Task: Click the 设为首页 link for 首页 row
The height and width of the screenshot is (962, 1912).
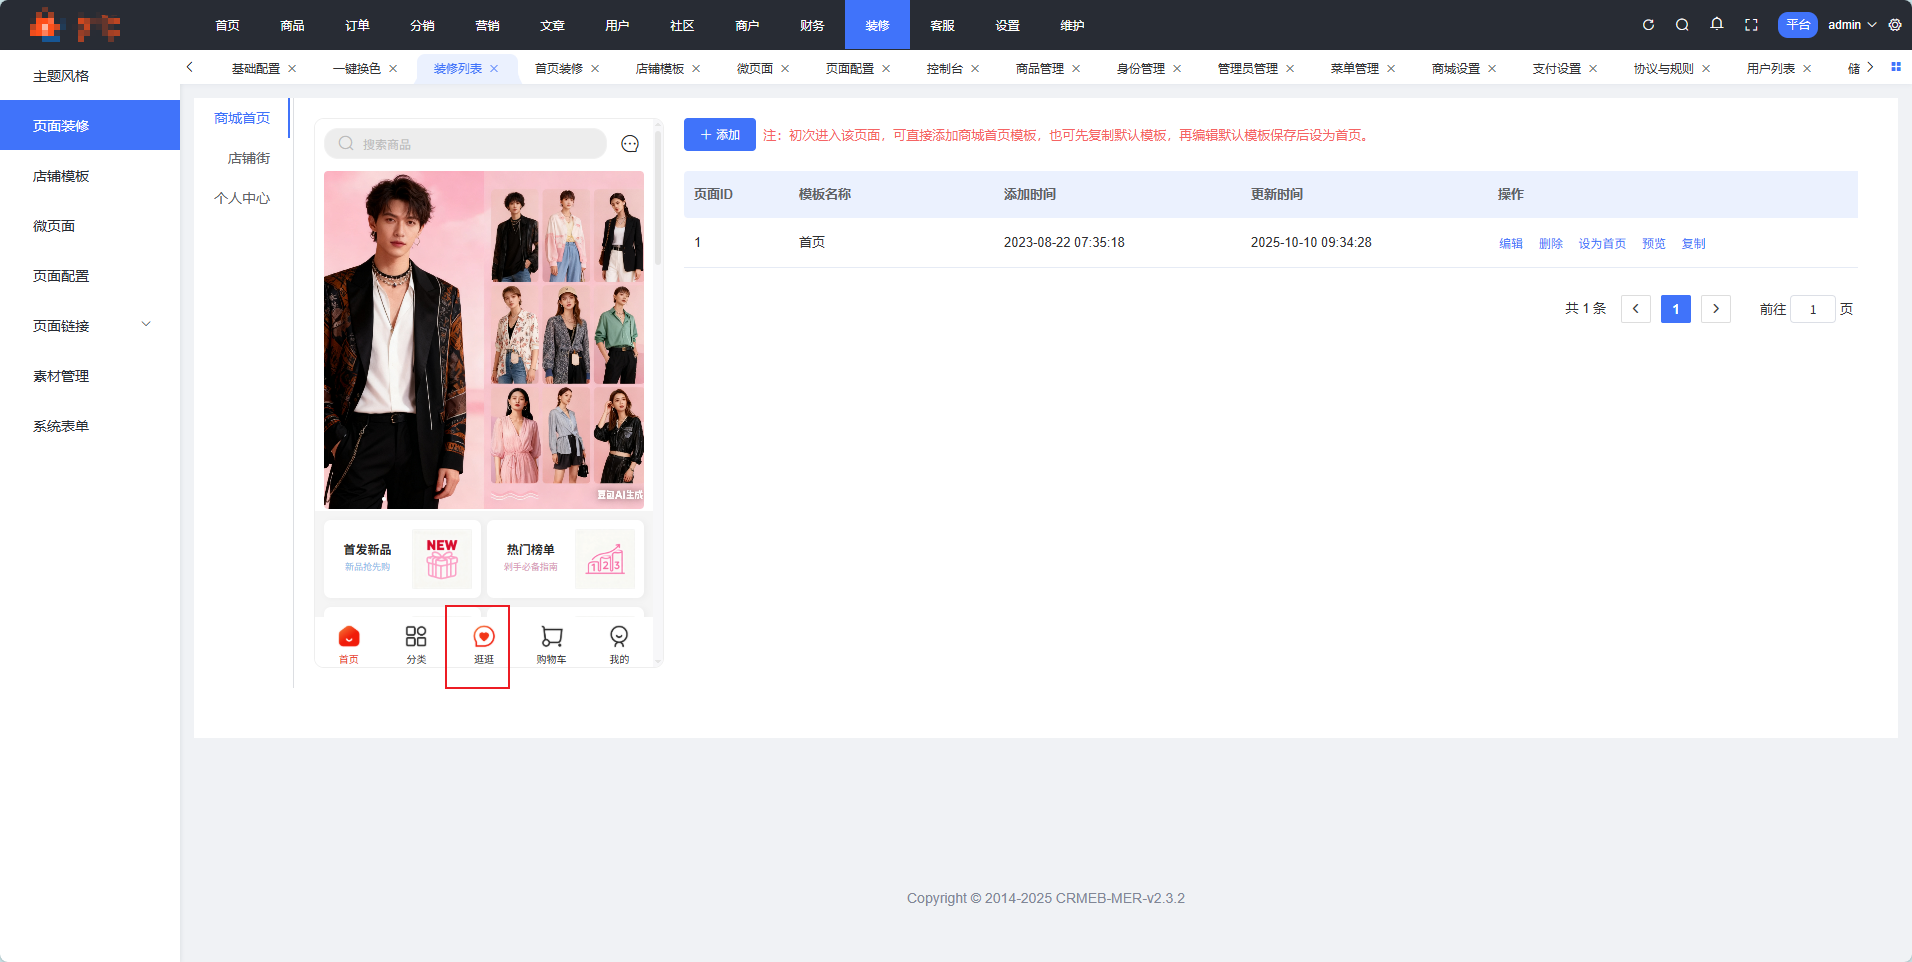Action: (x=1602, y=244)
